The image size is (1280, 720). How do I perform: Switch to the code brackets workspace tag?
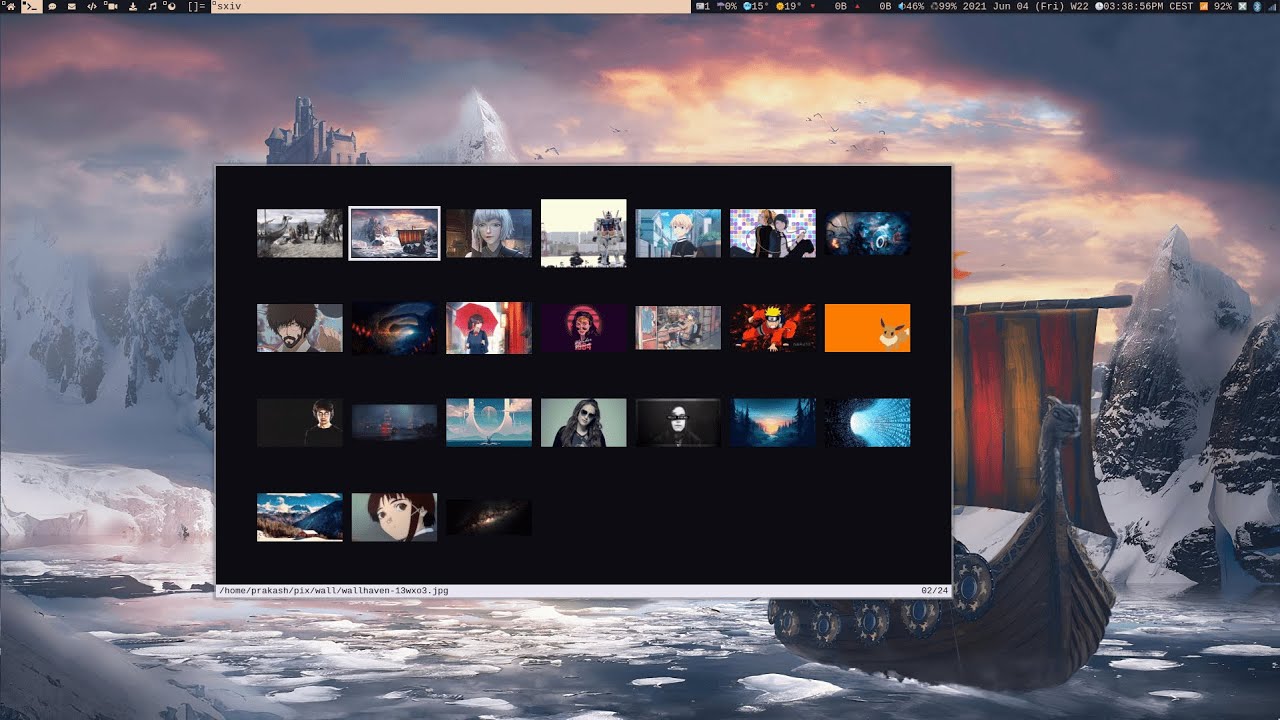pyautogui.click(x=92, y=6)
